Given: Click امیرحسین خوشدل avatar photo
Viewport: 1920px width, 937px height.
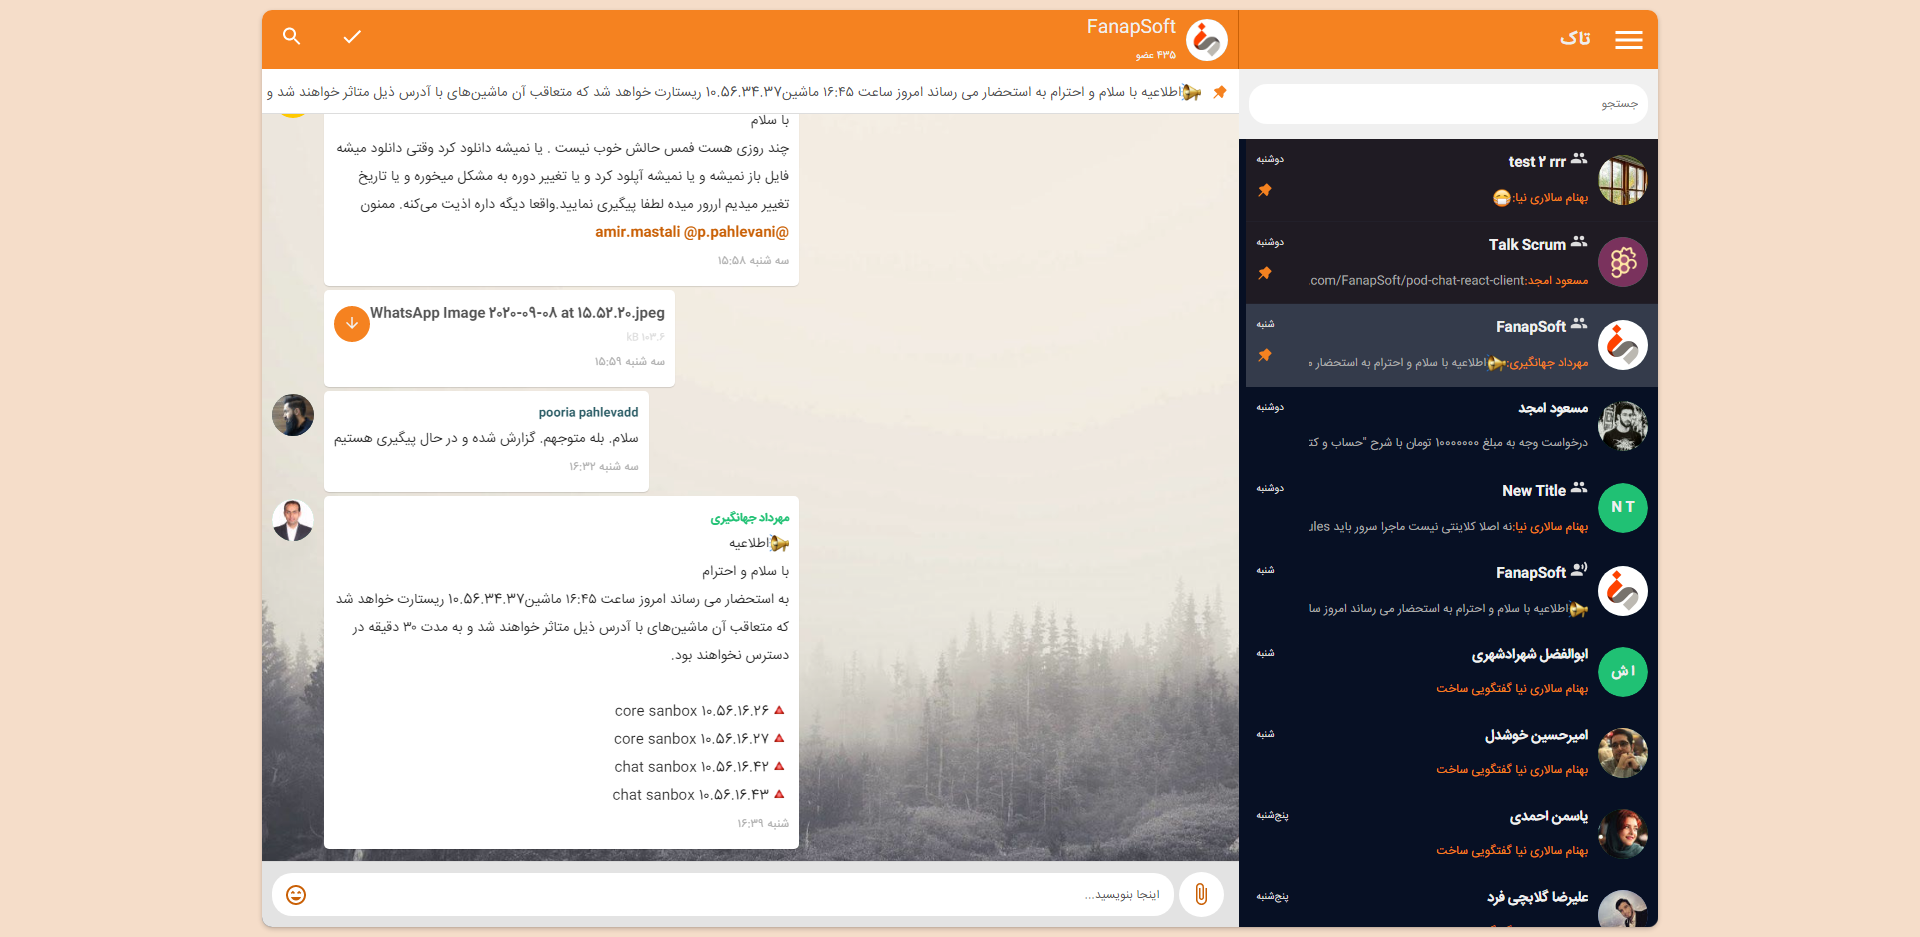Looking at the screenshot, I should click(1622, 753).
